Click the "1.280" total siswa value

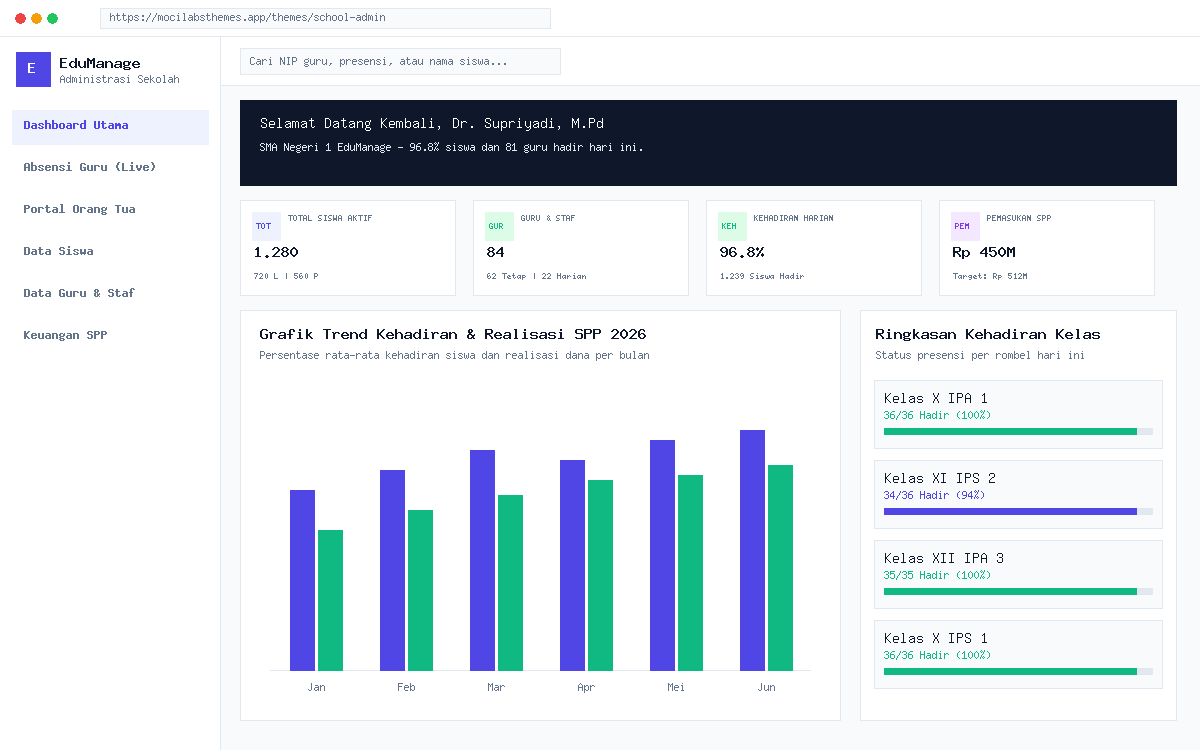coord(276,252)
